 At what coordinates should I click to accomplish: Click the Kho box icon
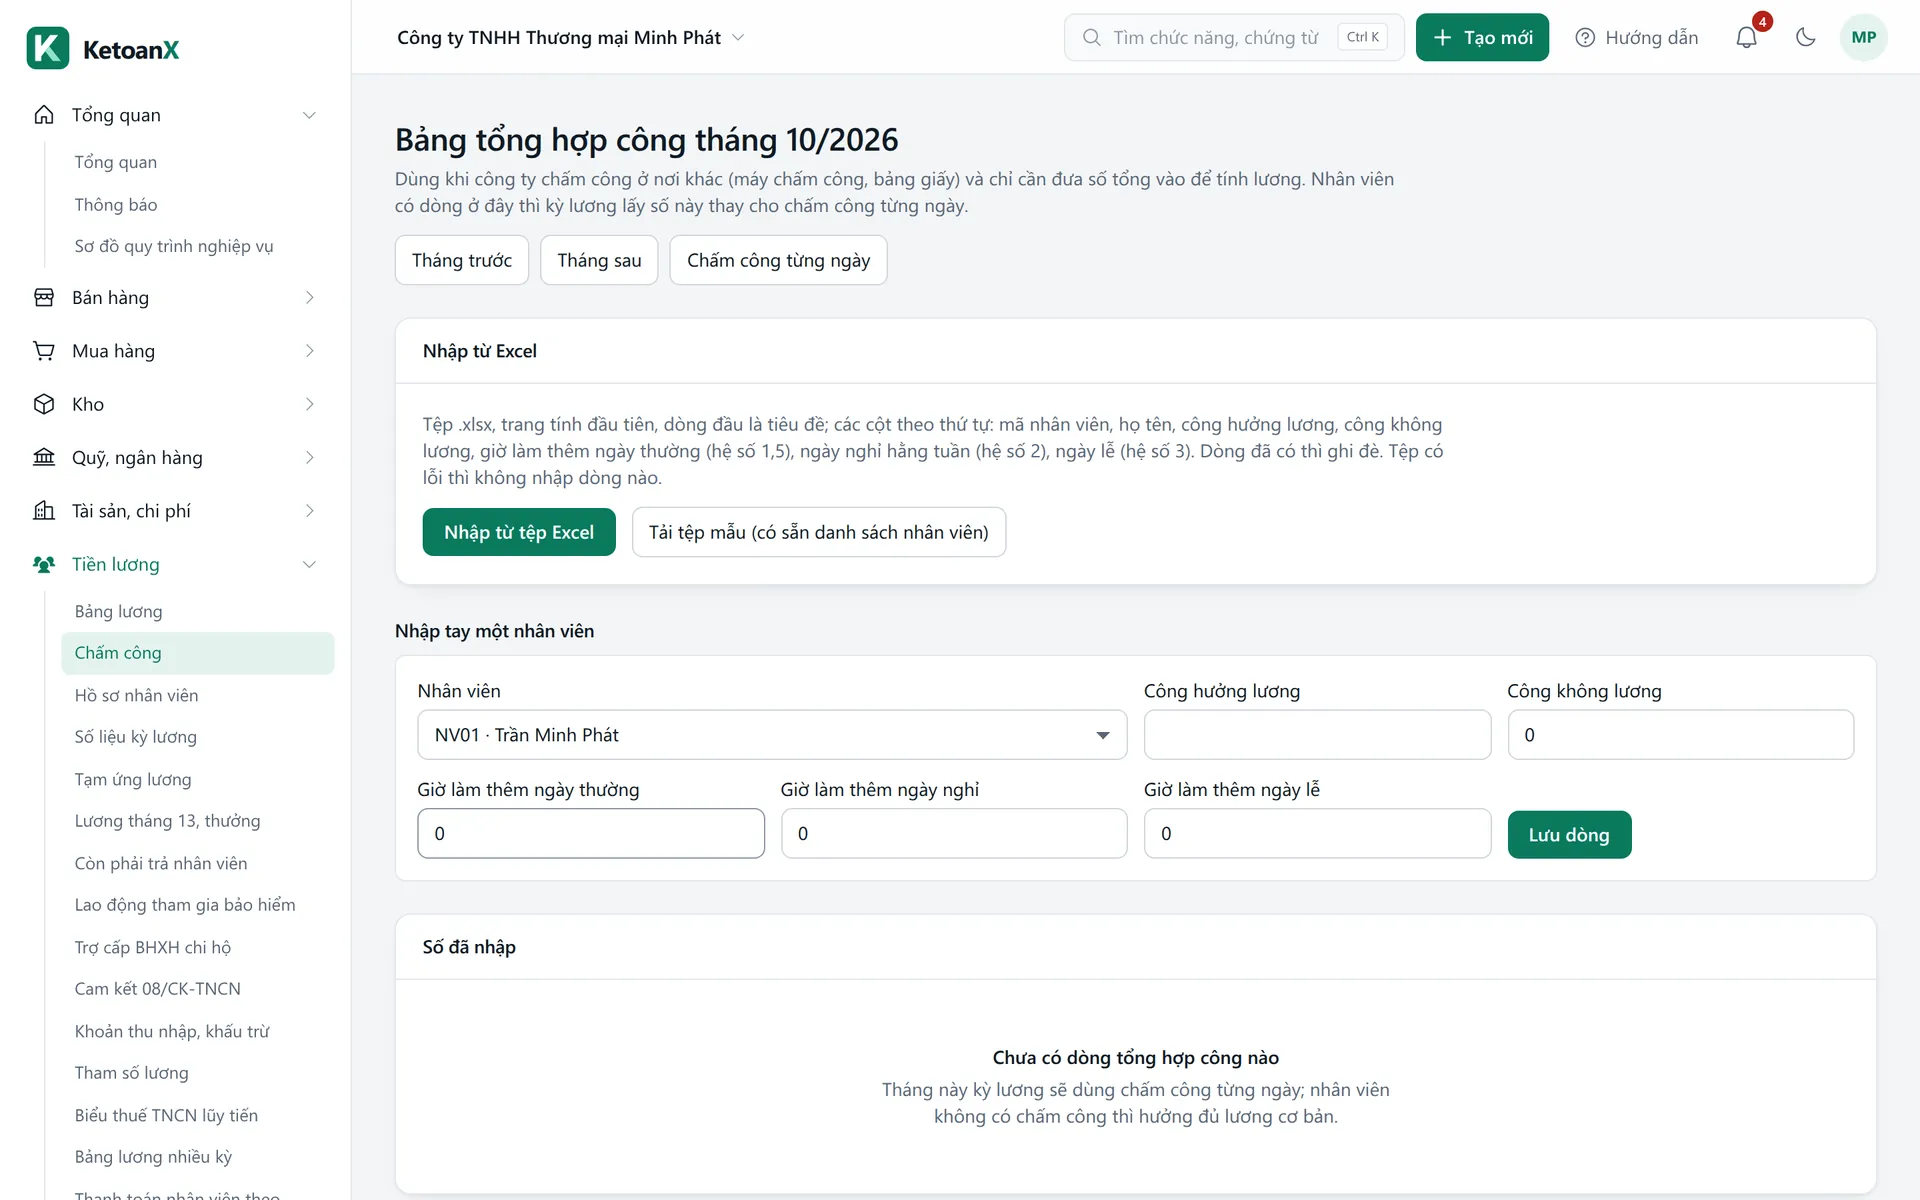point(44,404)
